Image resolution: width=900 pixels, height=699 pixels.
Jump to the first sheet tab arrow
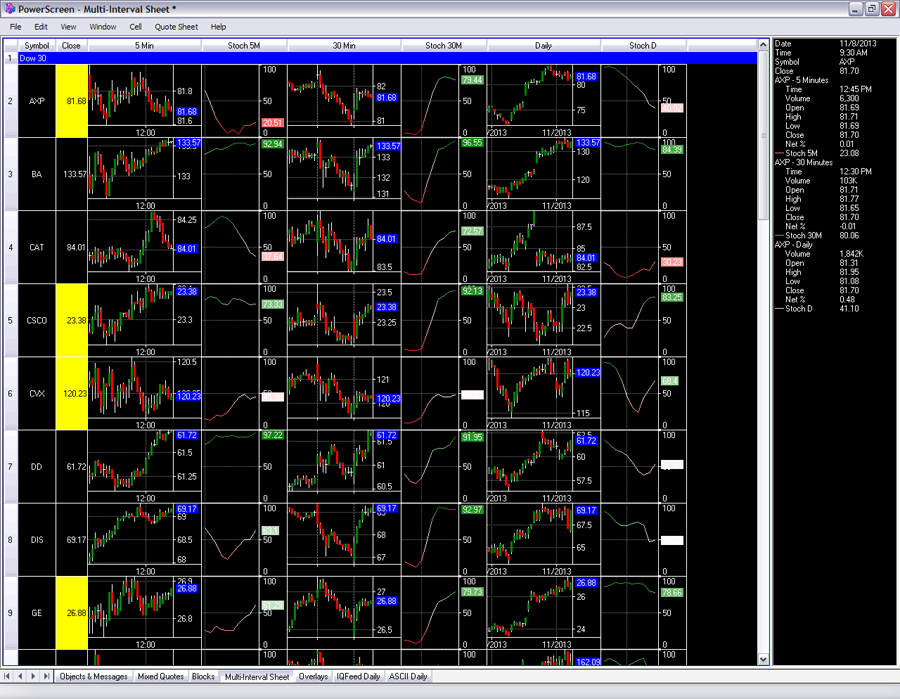pyautogui.click(x=7, y=676)
